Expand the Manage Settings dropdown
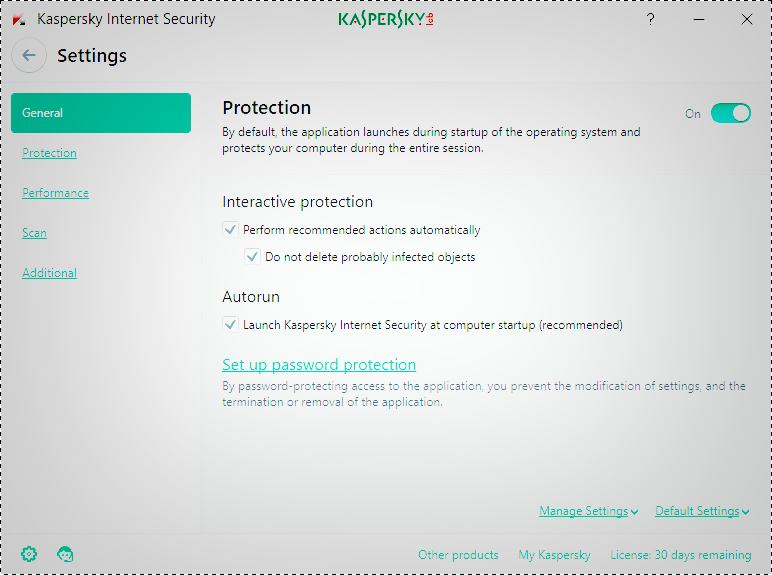Viewport: 772px width, 575px height. pyautogui.click(x=588, y=511)
